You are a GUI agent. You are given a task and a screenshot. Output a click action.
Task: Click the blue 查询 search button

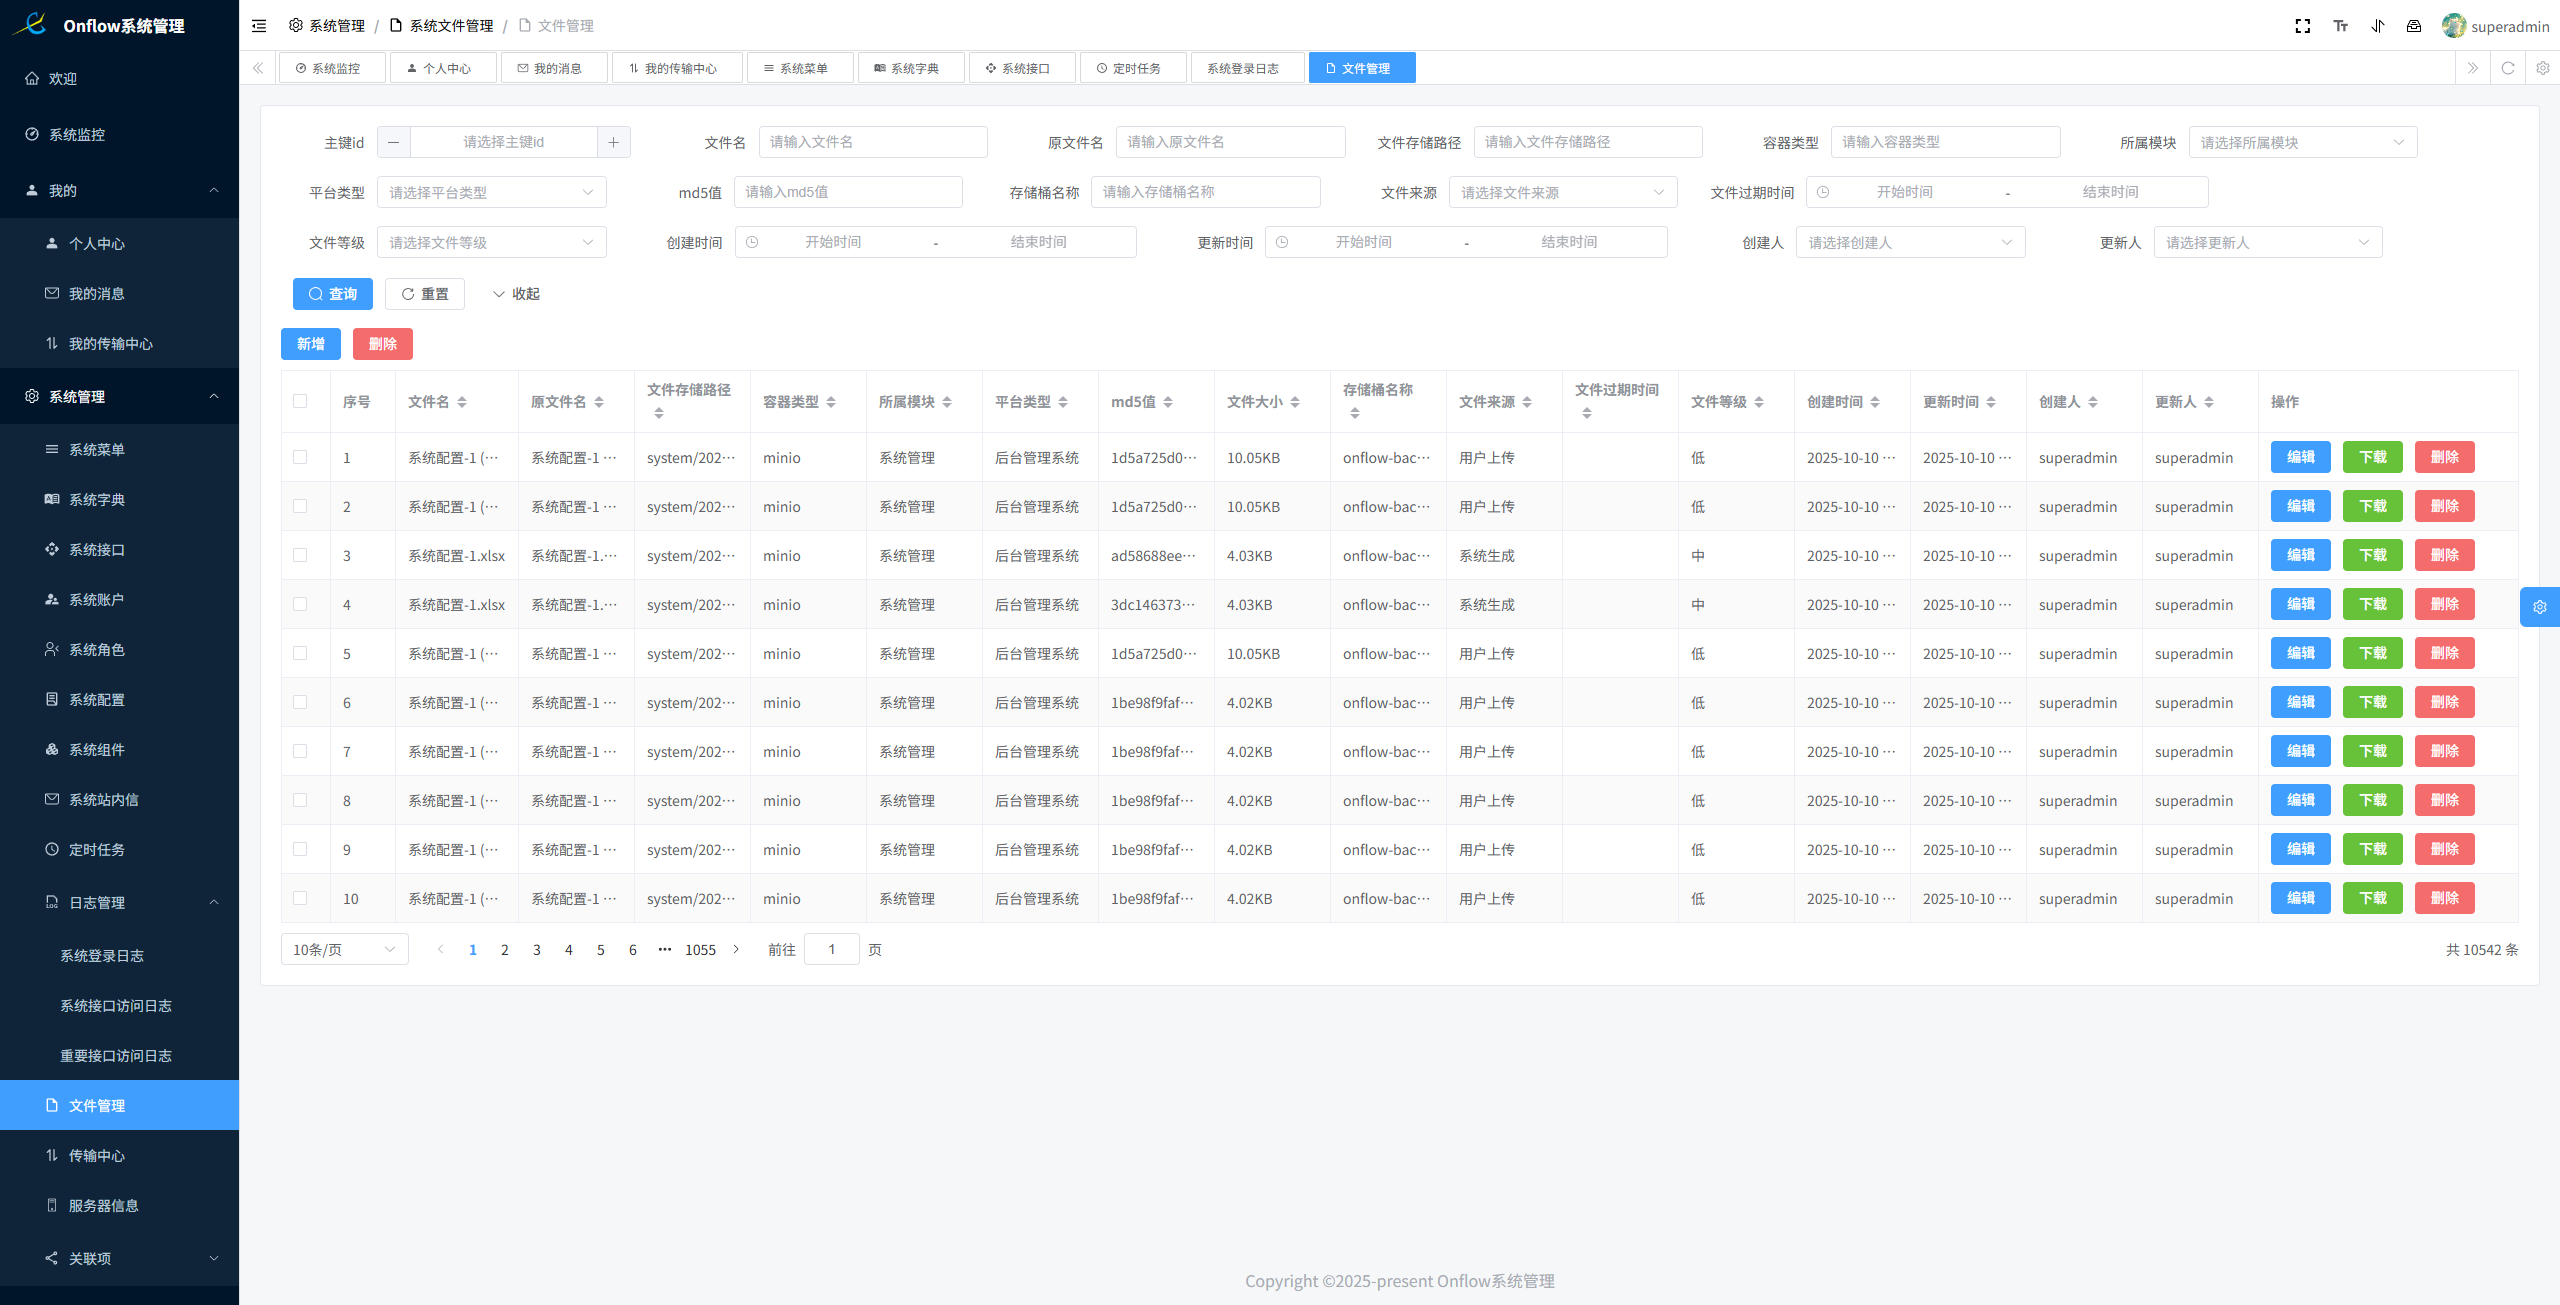pyautogui.click(x=332, y=294)
